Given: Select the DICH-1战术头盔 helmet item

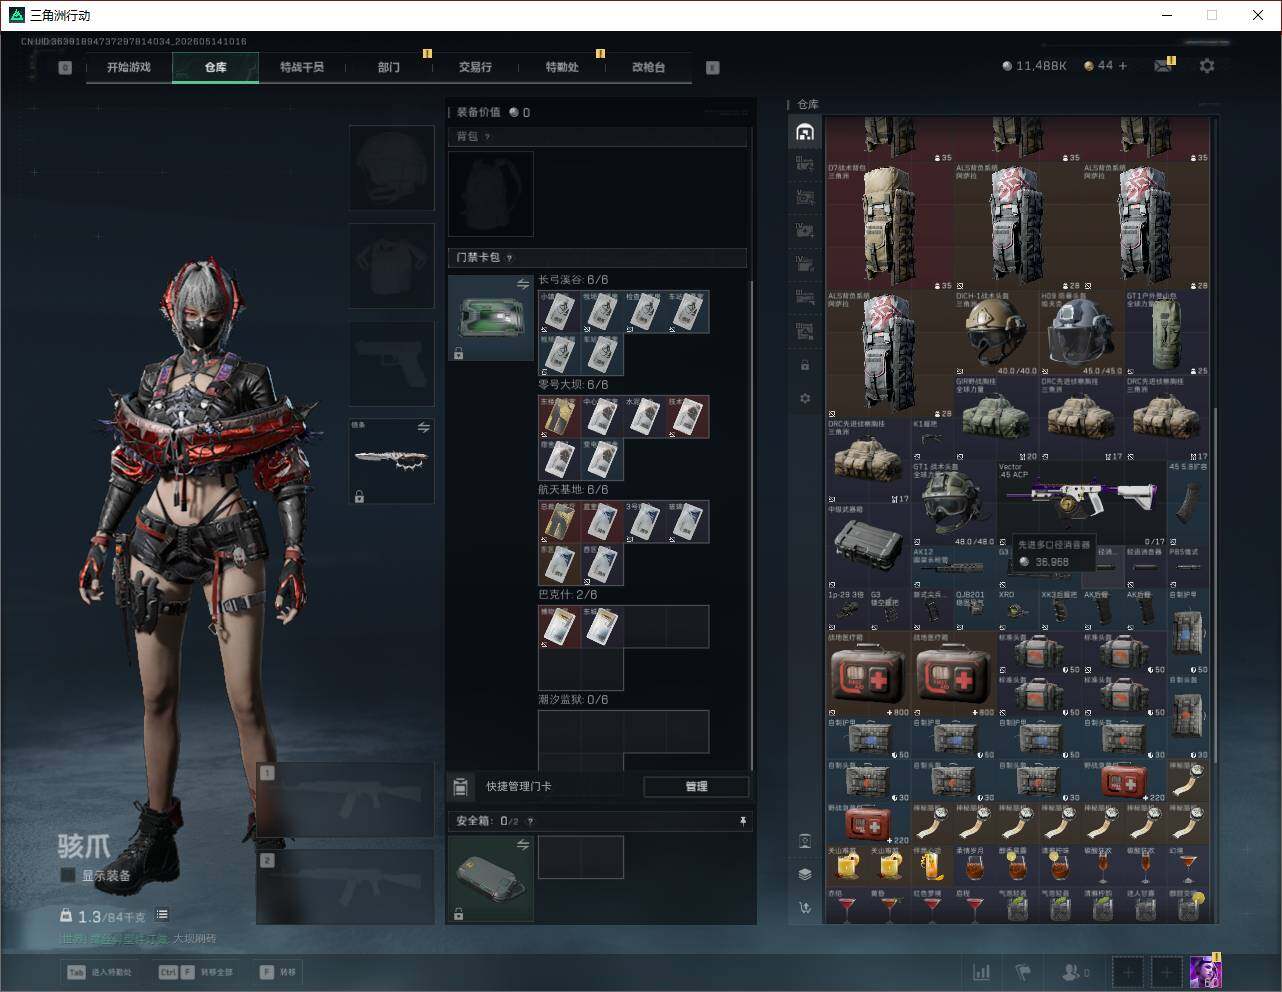Looking at the screenshot, I should pyautogui.click(x=996, y=334).
